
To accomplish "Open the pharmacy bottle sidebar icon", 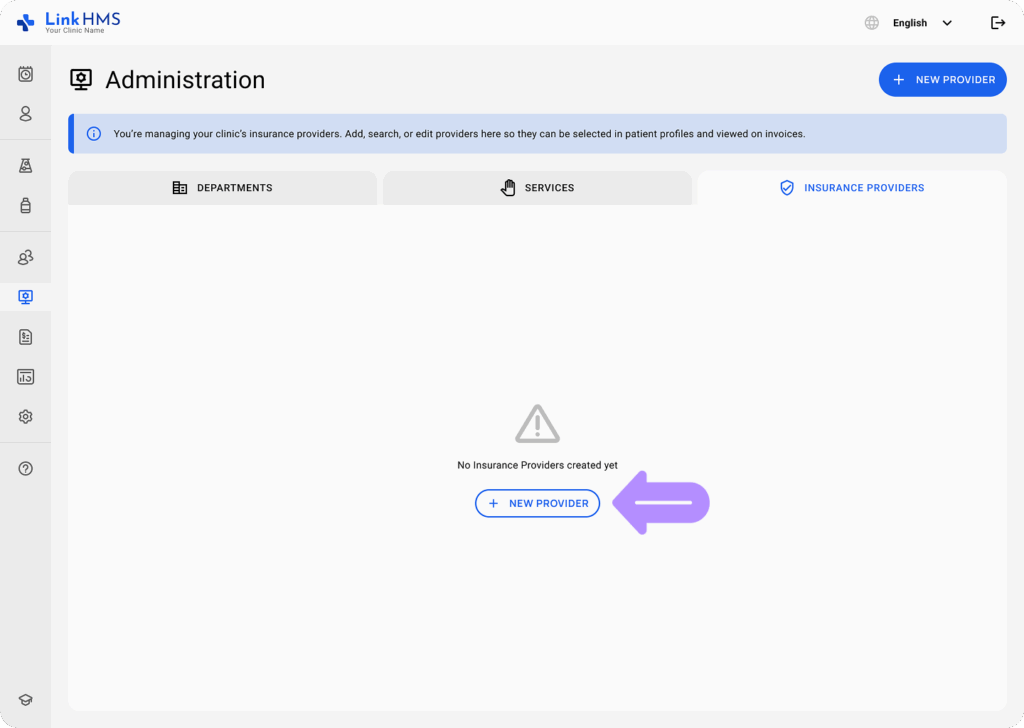I will 25,206.
